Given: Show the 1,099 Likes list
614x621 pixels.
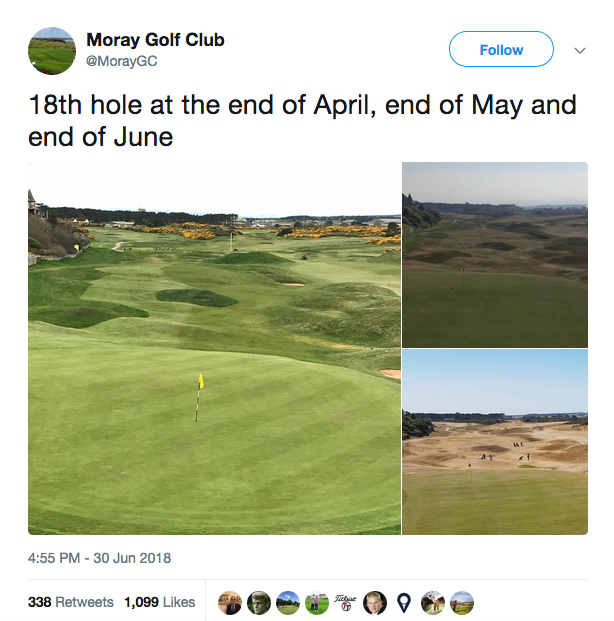Looking at the screenshot, I should coord(159,603).
